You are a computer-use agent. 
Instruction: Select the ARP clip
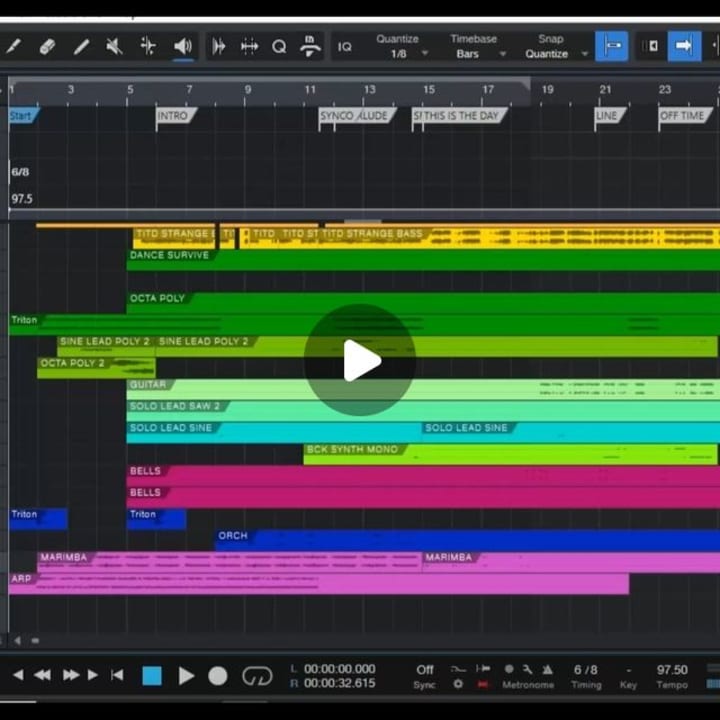(319, 584)
